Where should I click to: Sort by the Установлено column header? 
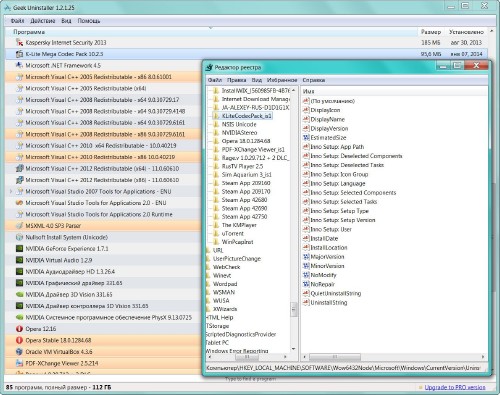coord(466,32)
